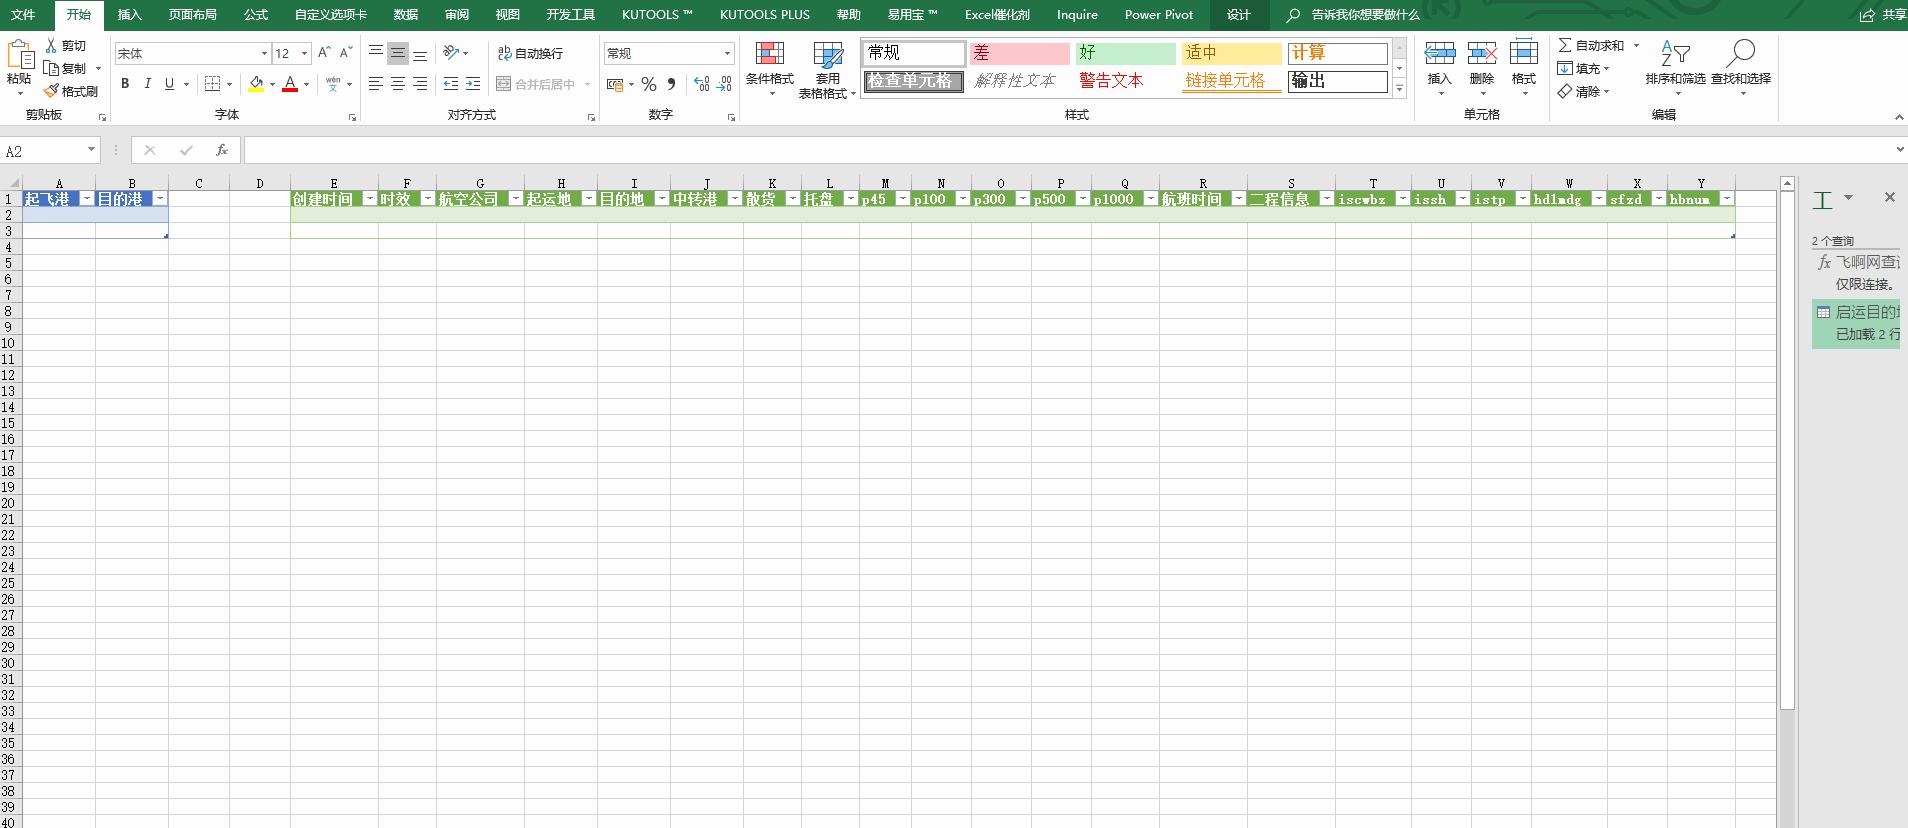Switch to the 插入 ribbon tab
This screenshot has height=828, width=1908.
(130, 15)
